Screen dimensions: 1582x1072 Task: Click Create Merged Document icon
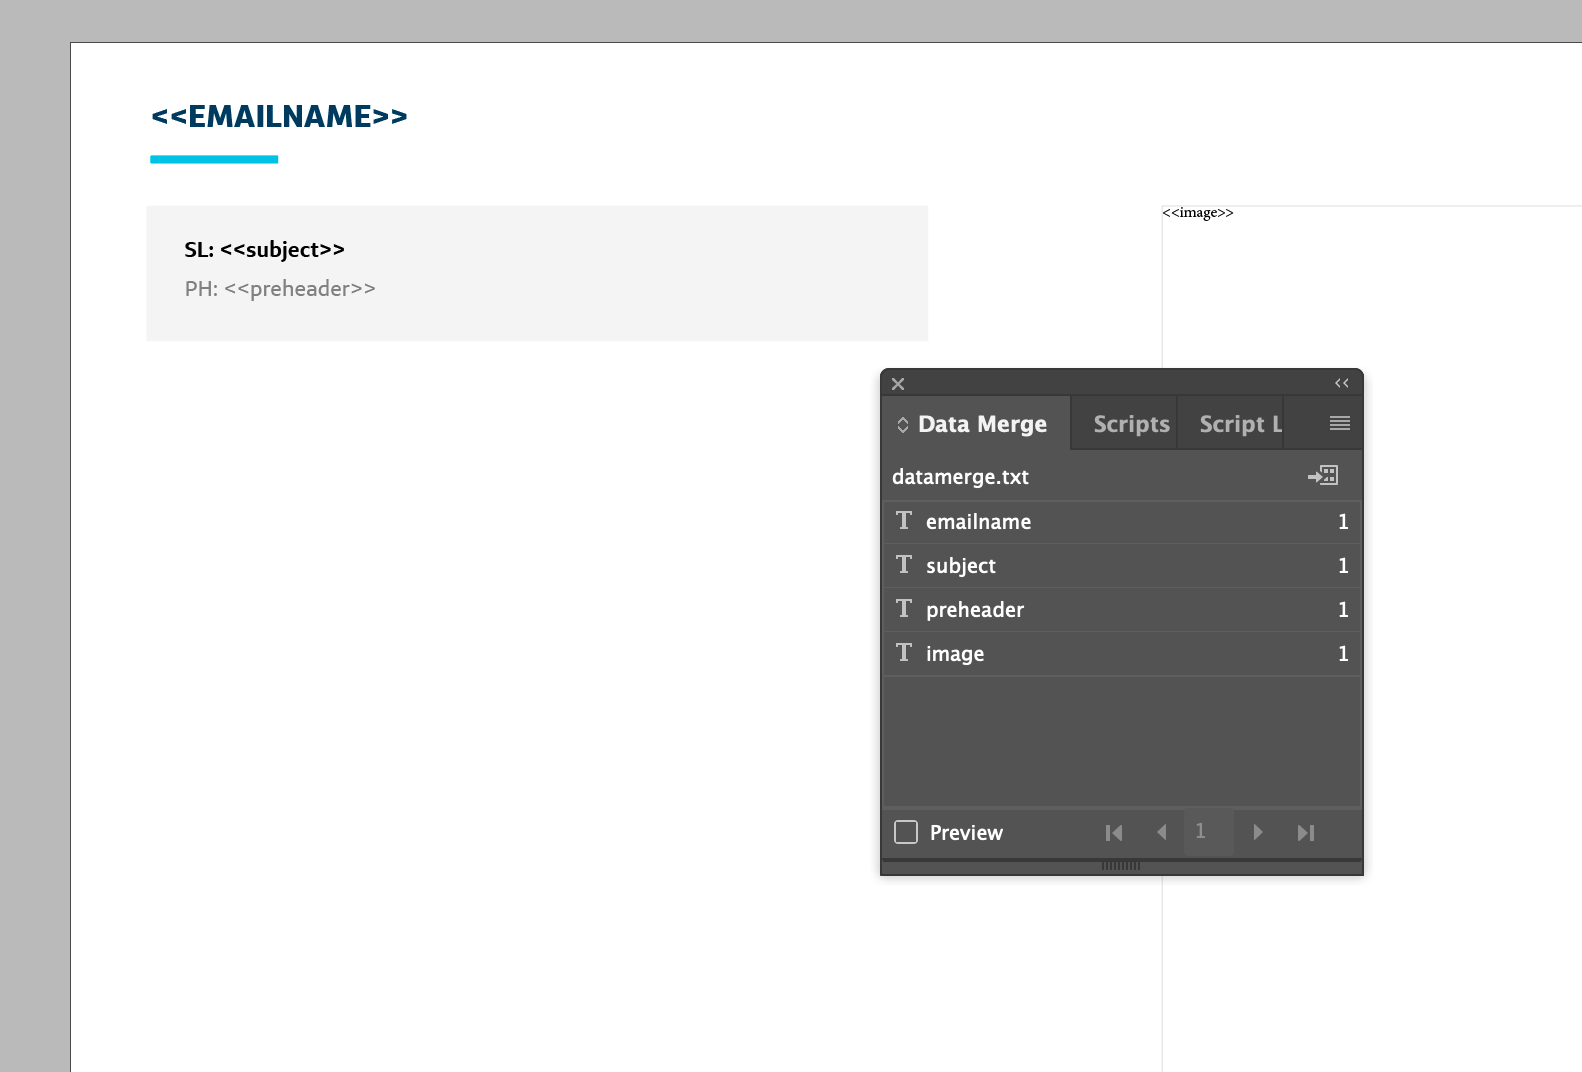pyautogui.click(x=1323, y=476)
